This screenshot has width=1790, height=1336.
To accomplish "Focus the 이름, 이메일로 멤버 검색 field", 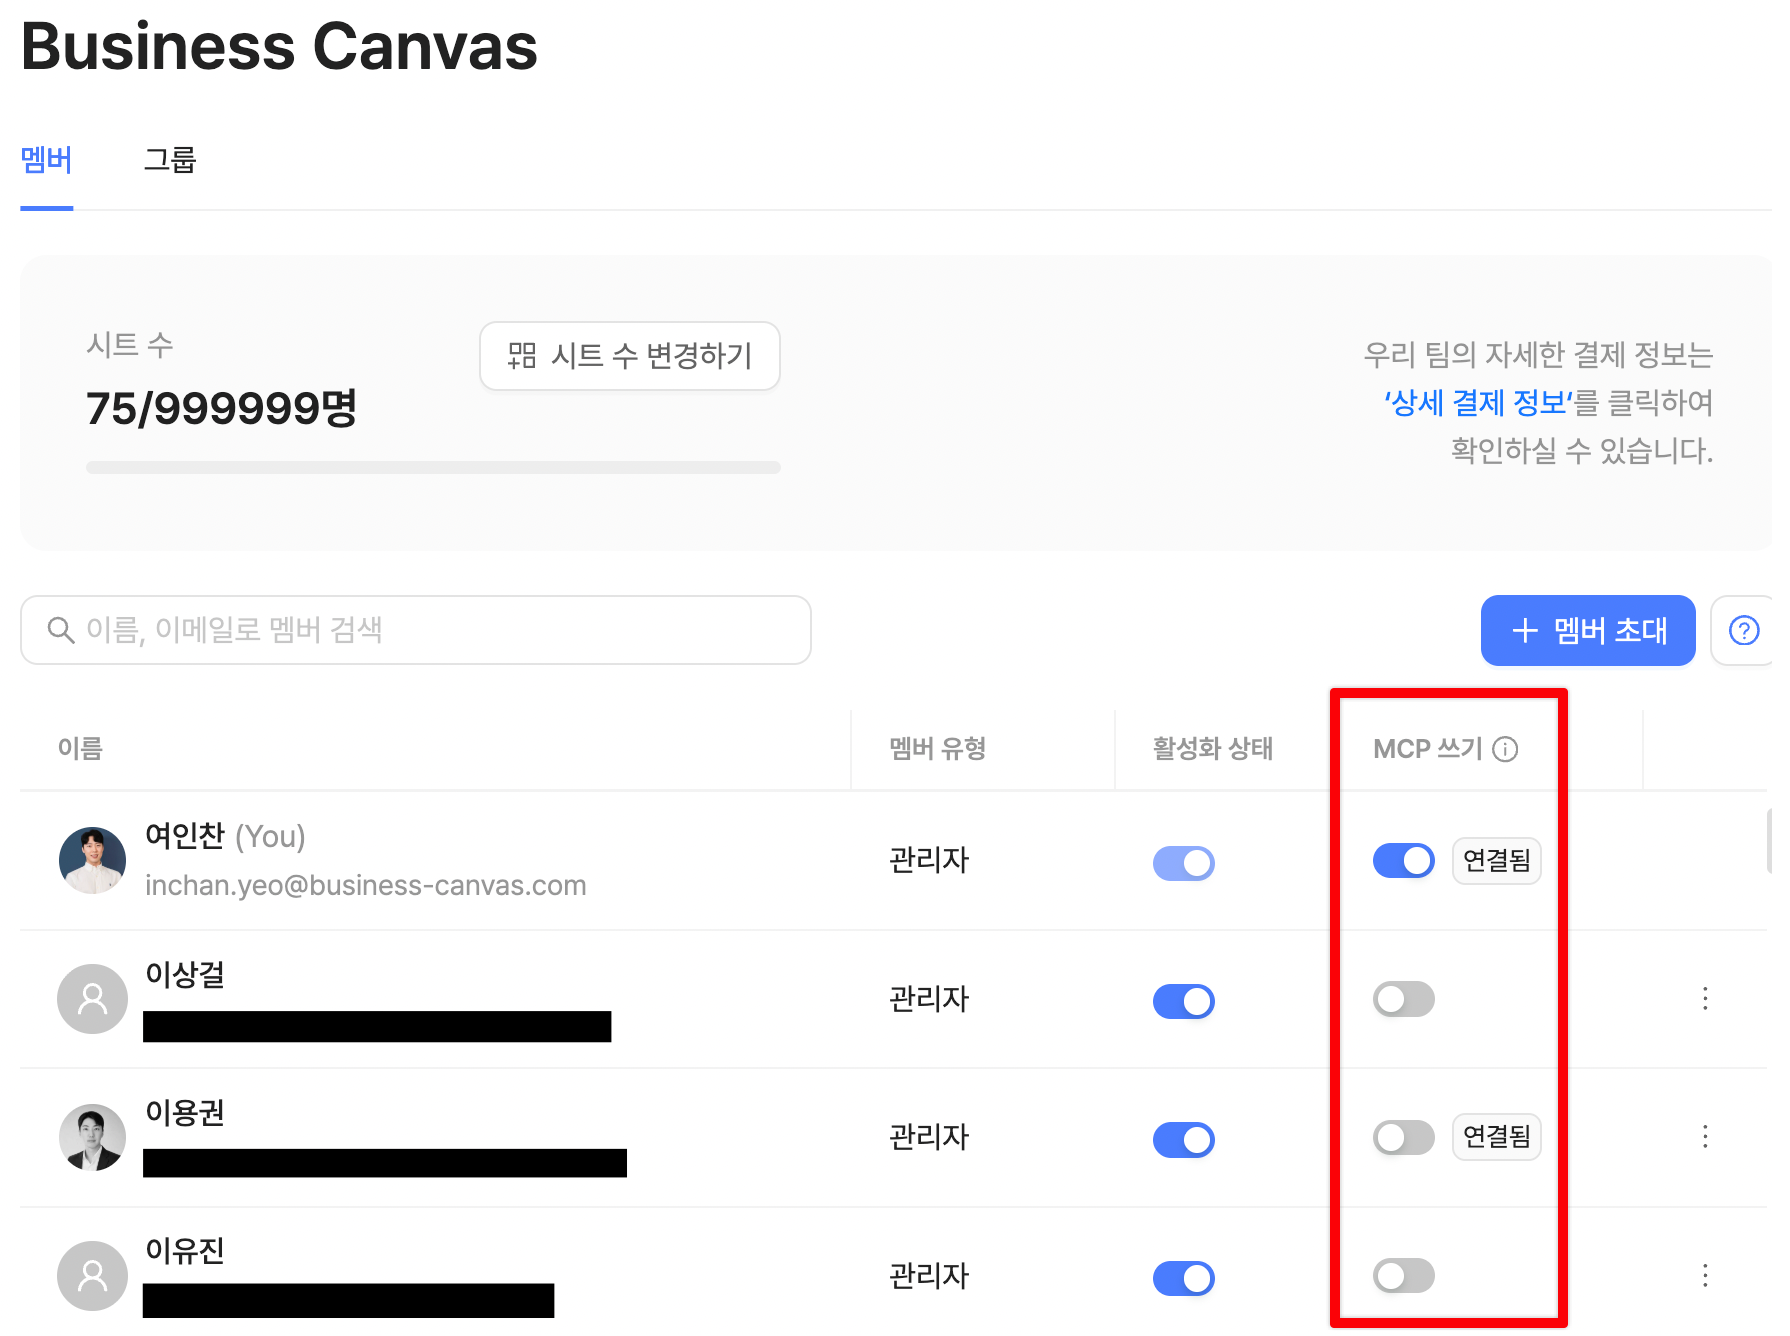I will (x=416, y=630).
